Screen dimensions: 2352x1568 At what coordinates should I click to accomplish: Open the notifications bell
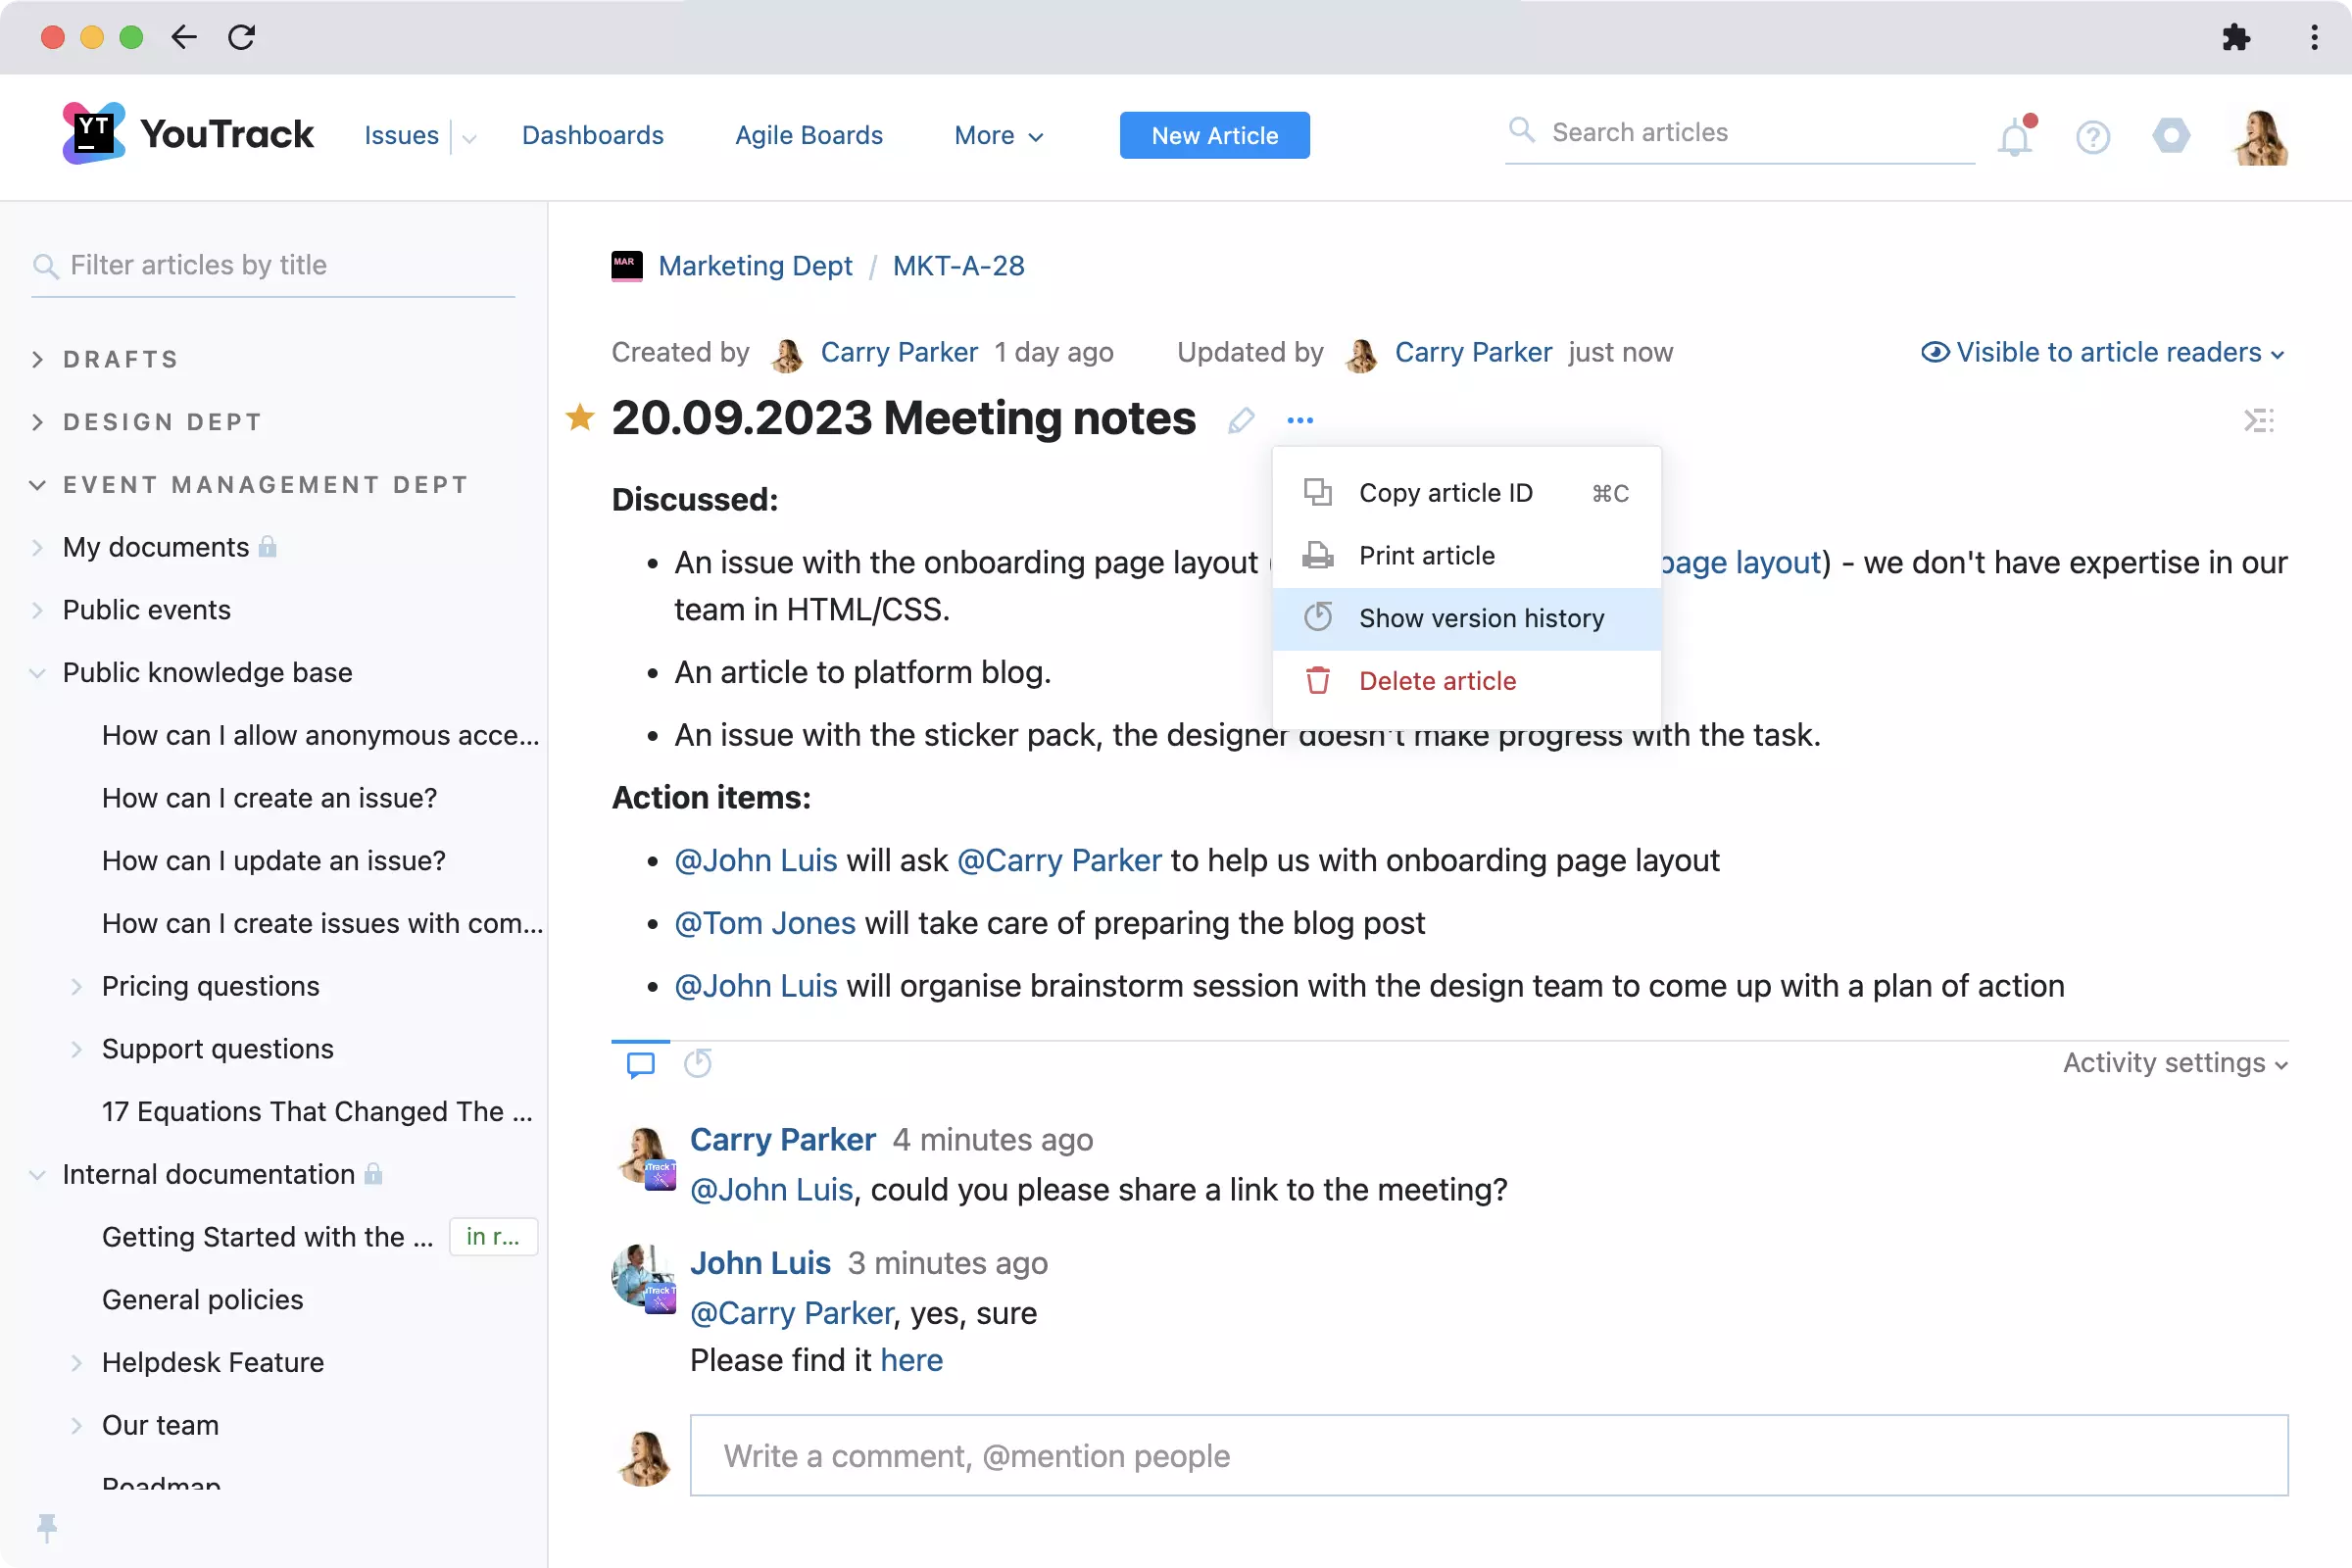coord(2016,136)
